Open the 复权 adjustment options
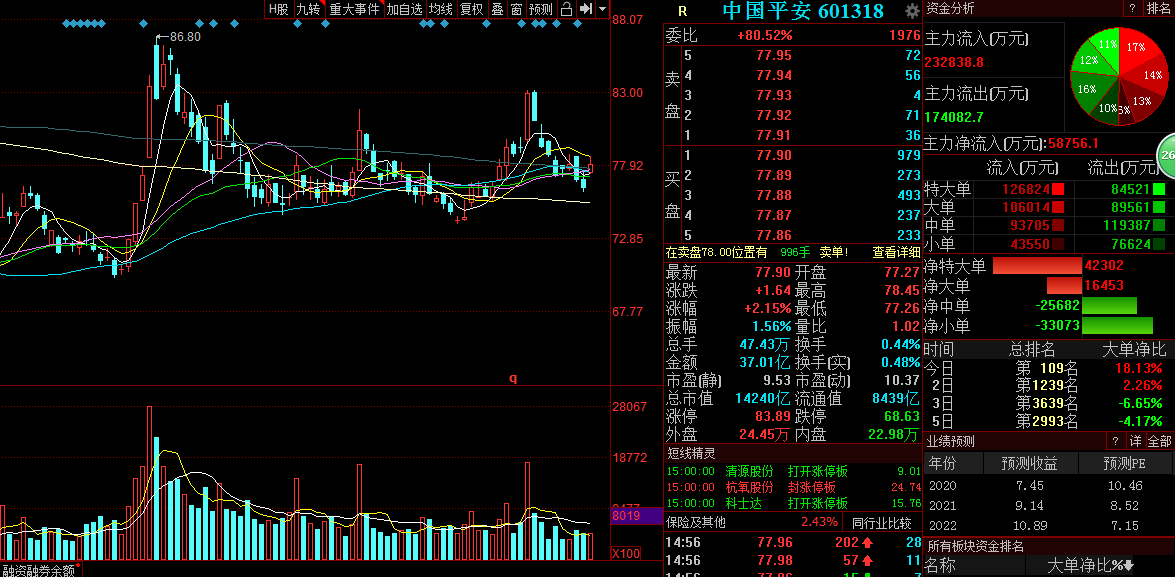The height and width of the screenshot is (577, 1175). coord(472,9)
